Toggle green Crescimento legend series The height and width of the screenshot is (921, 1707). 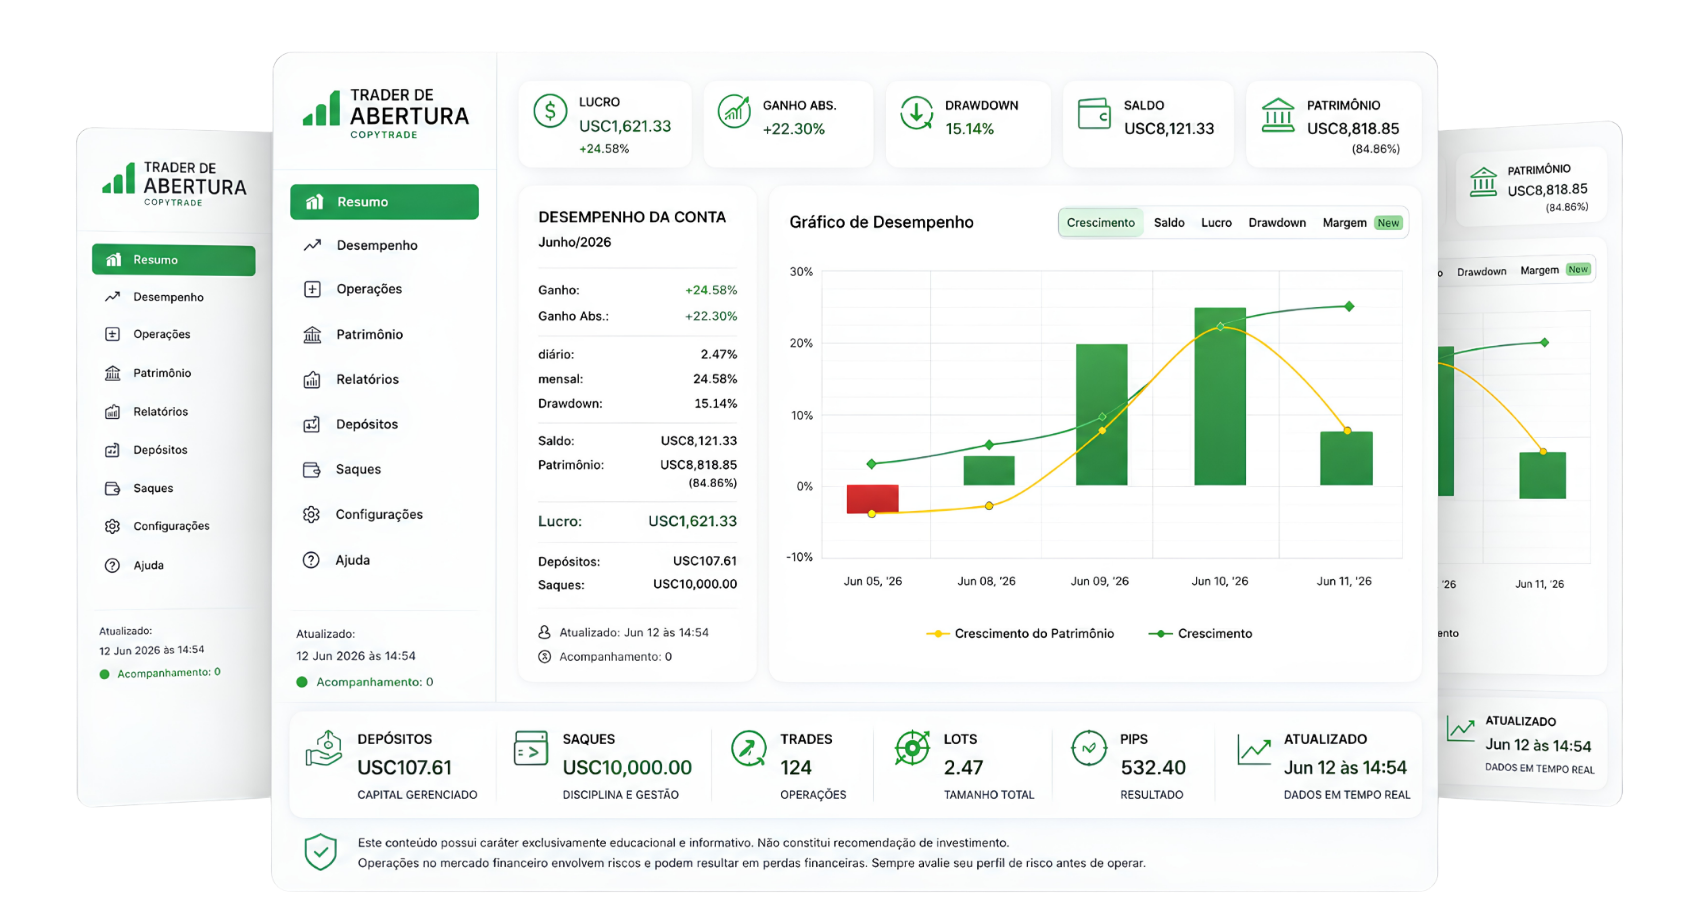click(x=1201, y=634)
